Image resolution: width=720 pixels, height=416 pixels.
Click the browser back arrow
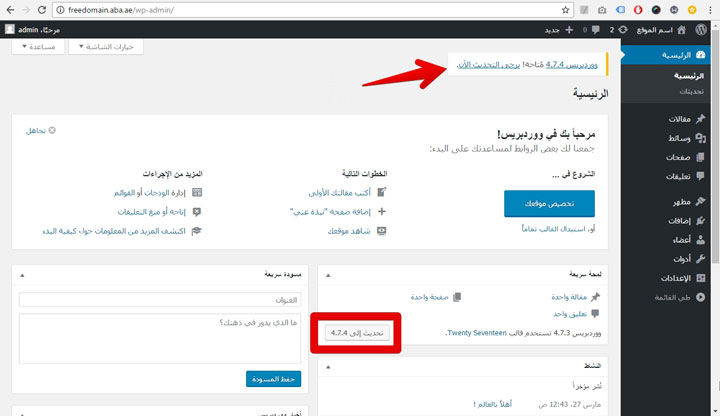point(10,10)
